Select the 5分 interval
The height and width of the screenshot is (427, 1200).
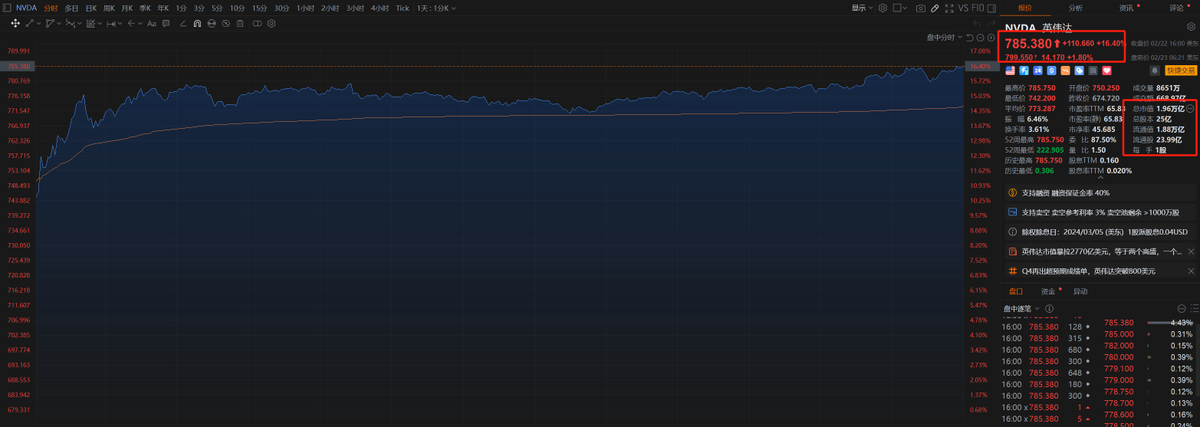click(x=217, y=8)
